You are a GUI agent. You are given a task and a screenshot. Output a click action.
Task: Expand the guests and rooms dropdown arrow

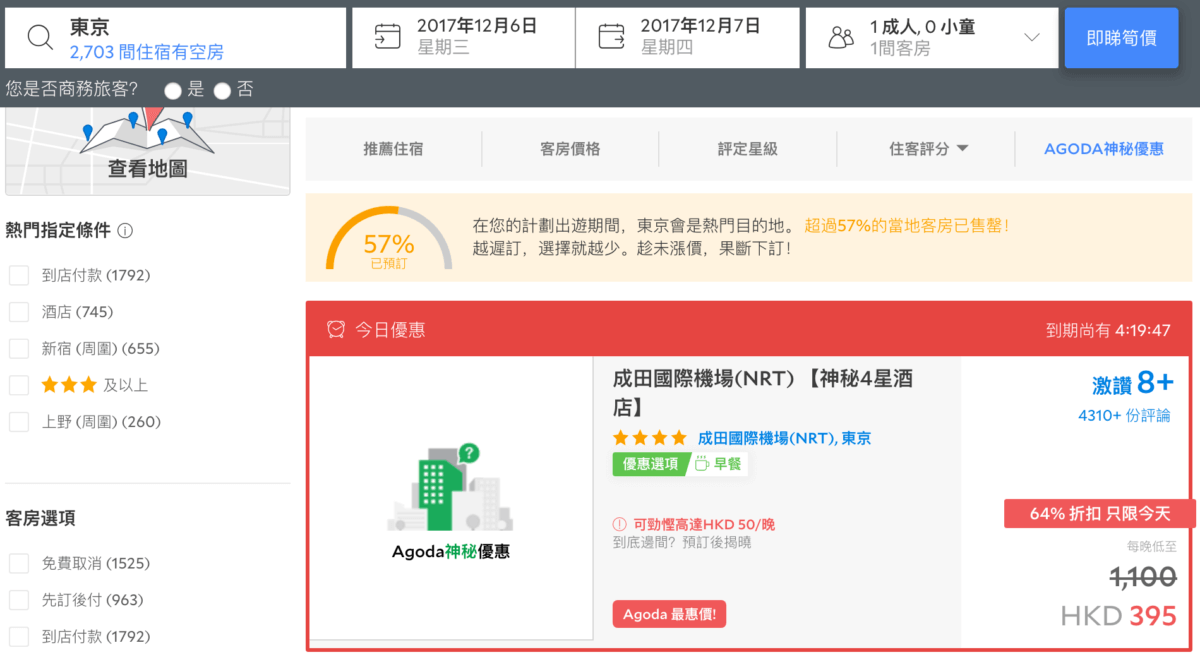pos(1033,38)
